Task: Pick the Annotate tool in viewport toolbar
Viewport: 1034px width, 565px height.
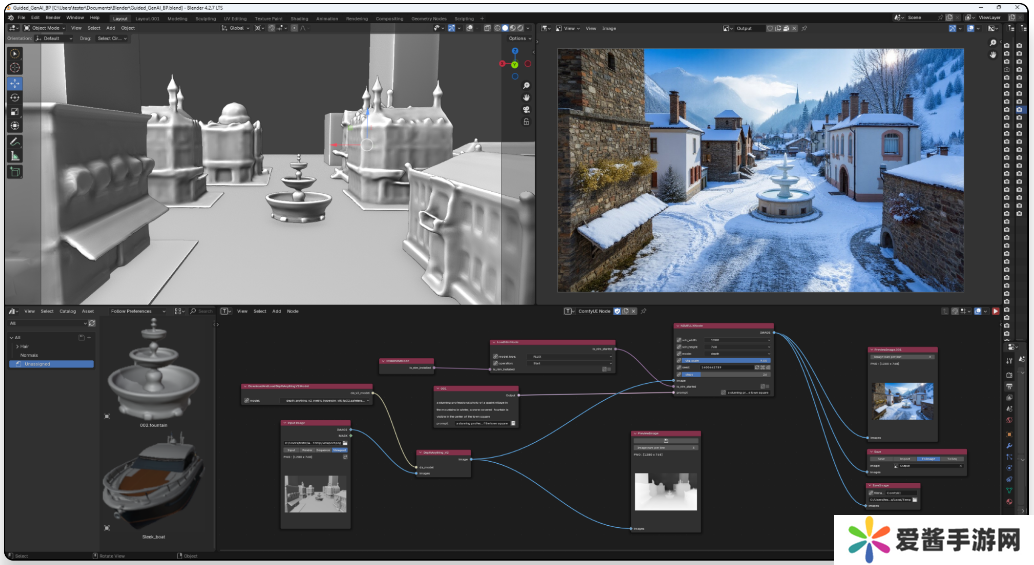Action: pyautogui.click(x=15, y=142)
